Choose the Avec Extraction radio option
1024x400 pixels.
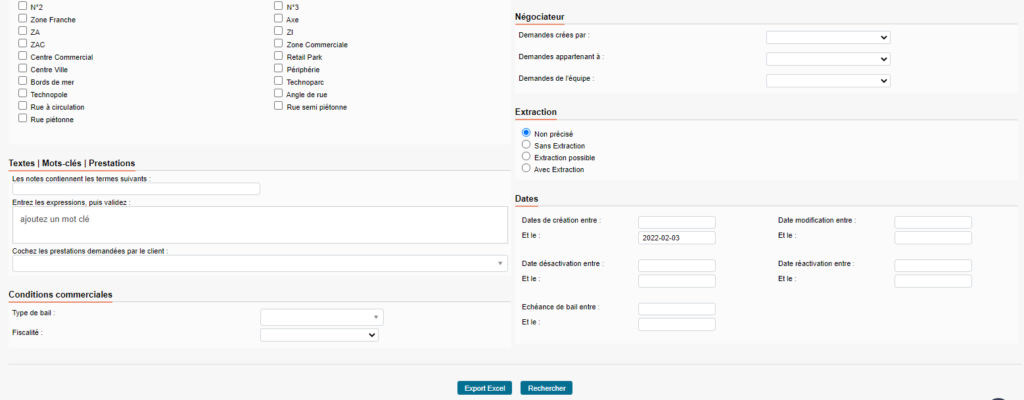click(x=526, y=169)
